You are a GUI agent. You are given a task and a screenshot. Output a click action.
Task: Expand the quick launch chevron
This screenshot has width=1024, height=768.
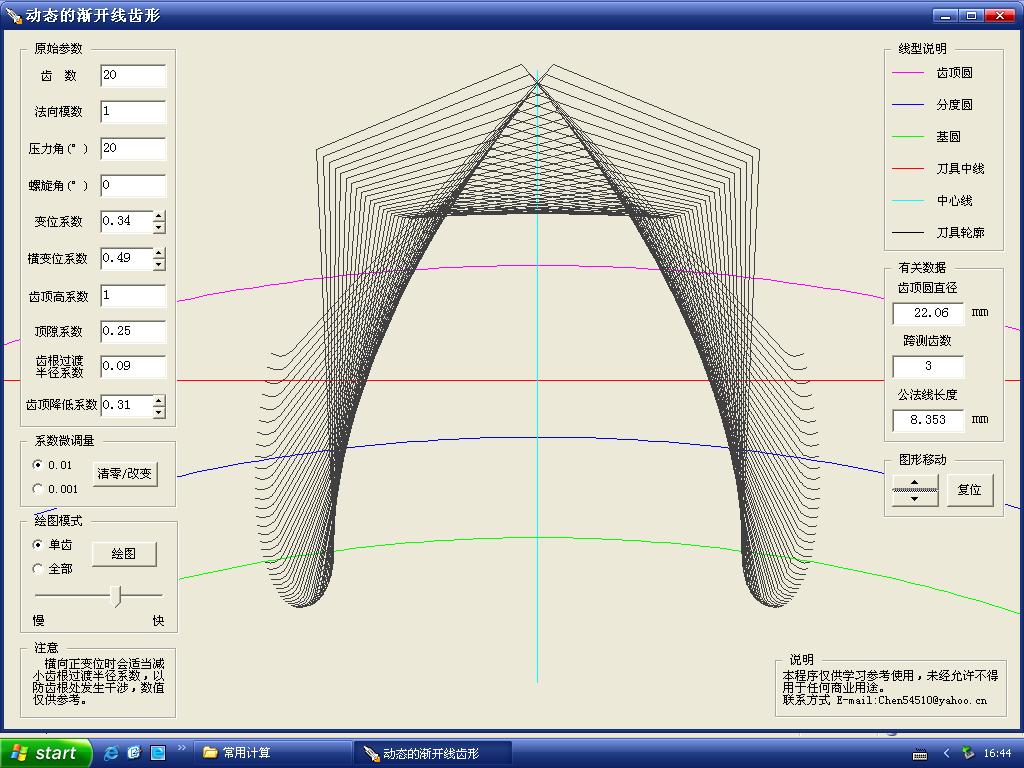(182, 748)
